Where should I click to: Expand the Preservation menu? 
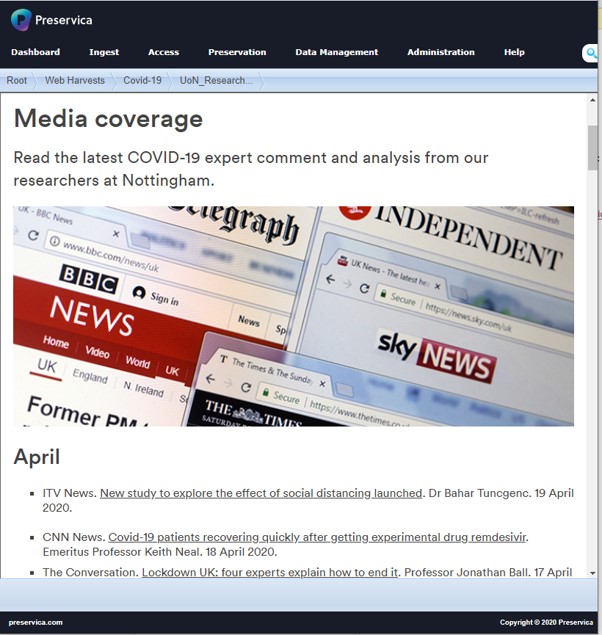tap(237, 52)
